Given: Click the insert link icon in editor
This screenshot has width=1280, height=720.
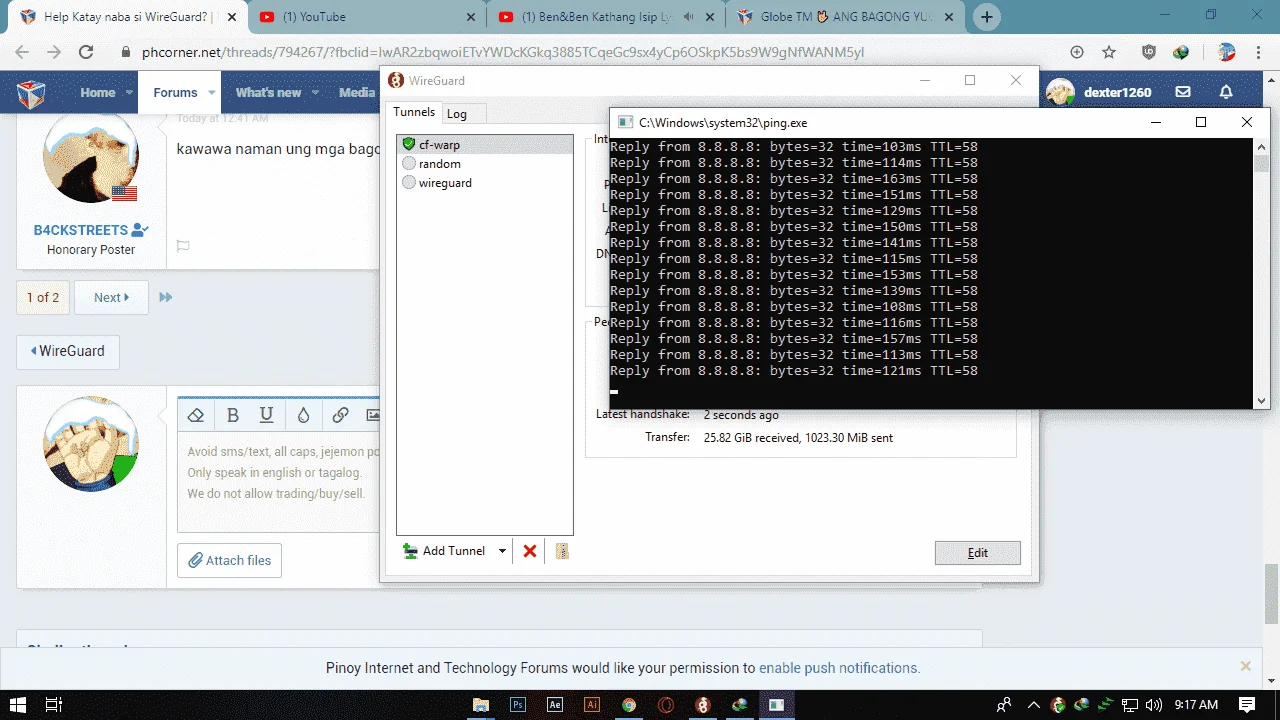Looking at the screenshot, I should [340, 415].
